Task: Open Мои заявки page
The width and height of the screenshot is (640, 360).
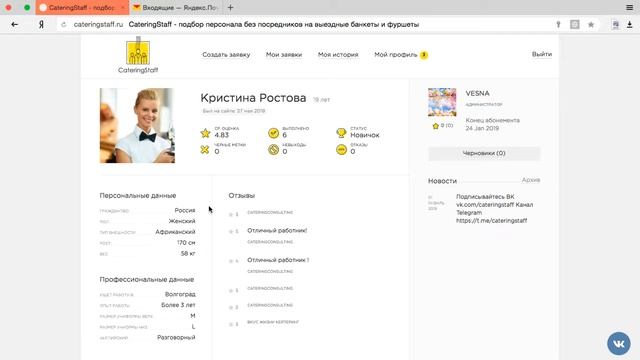Action: [x=284, y=55]
